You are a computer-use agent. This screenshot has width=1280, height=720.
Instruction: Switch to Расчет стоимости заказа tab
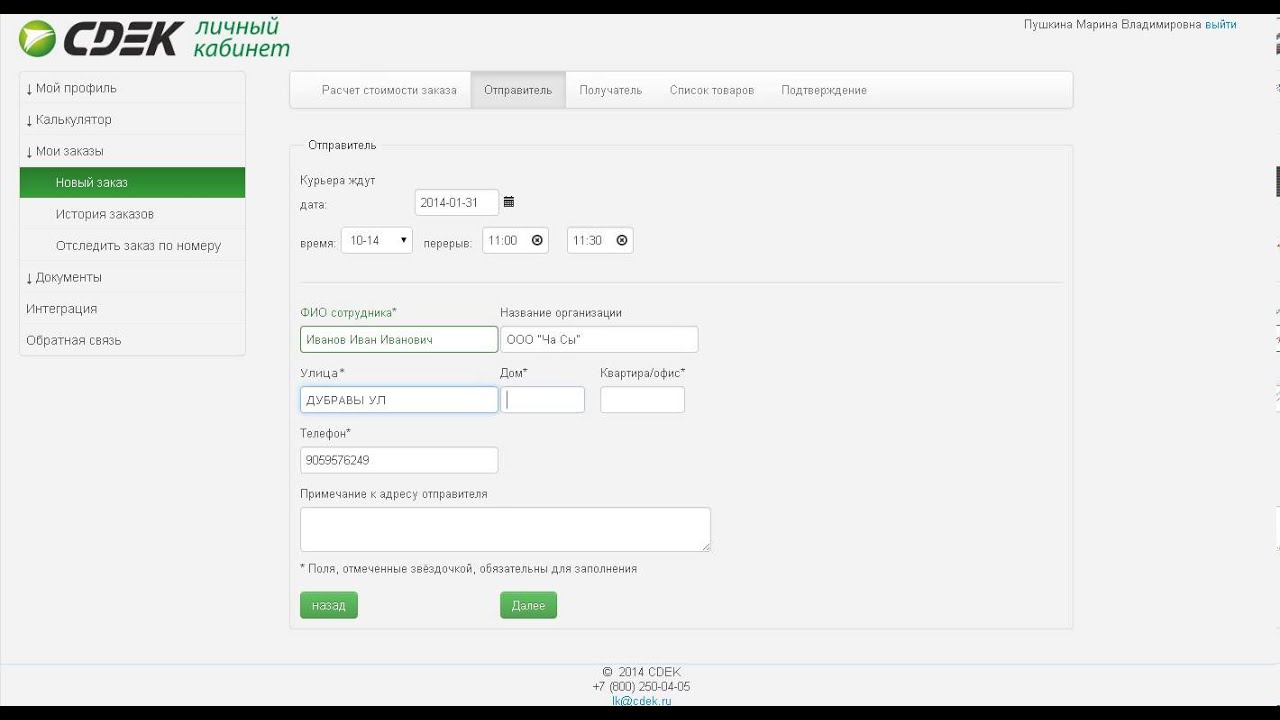tap(389, 90)
